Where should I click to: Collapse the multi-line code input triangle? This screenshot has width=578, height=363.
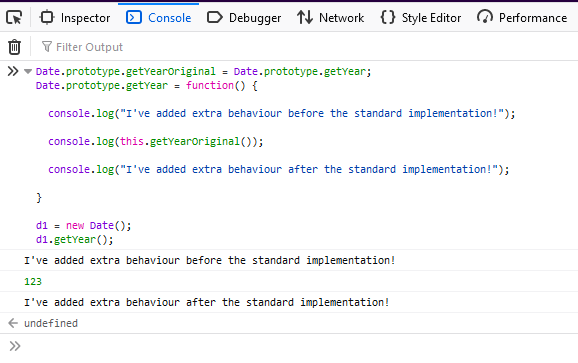point(28,71)
